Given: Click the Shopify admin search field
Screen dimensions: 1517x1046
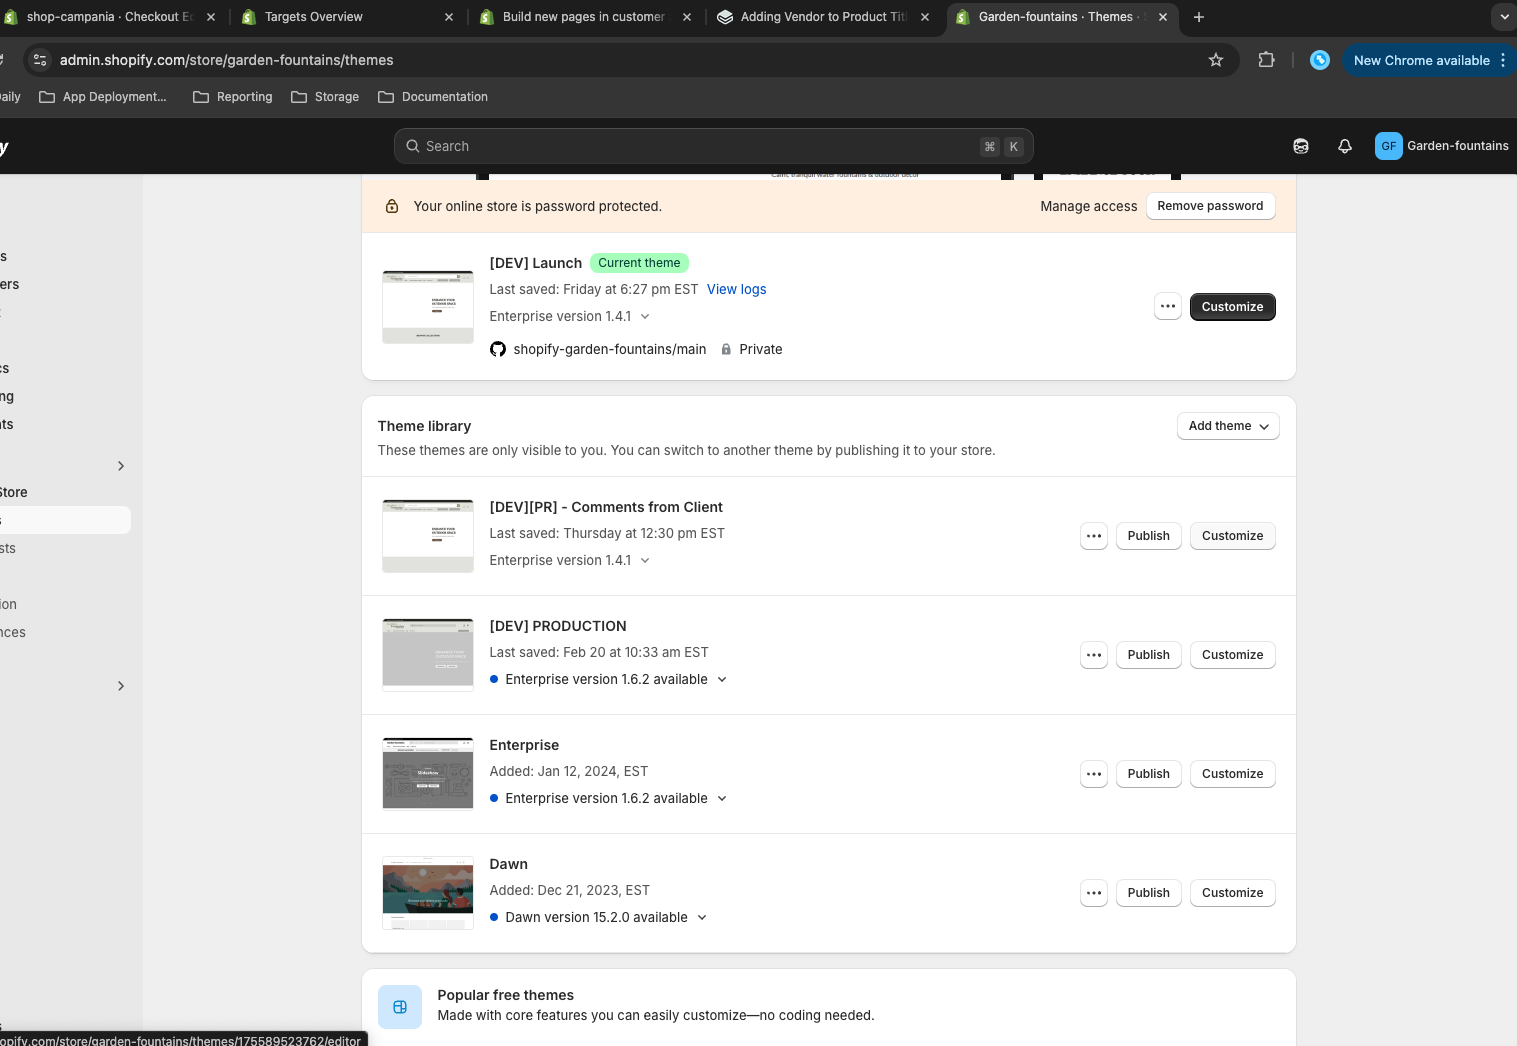Looking at the screenshot, I should pos(700,146).
